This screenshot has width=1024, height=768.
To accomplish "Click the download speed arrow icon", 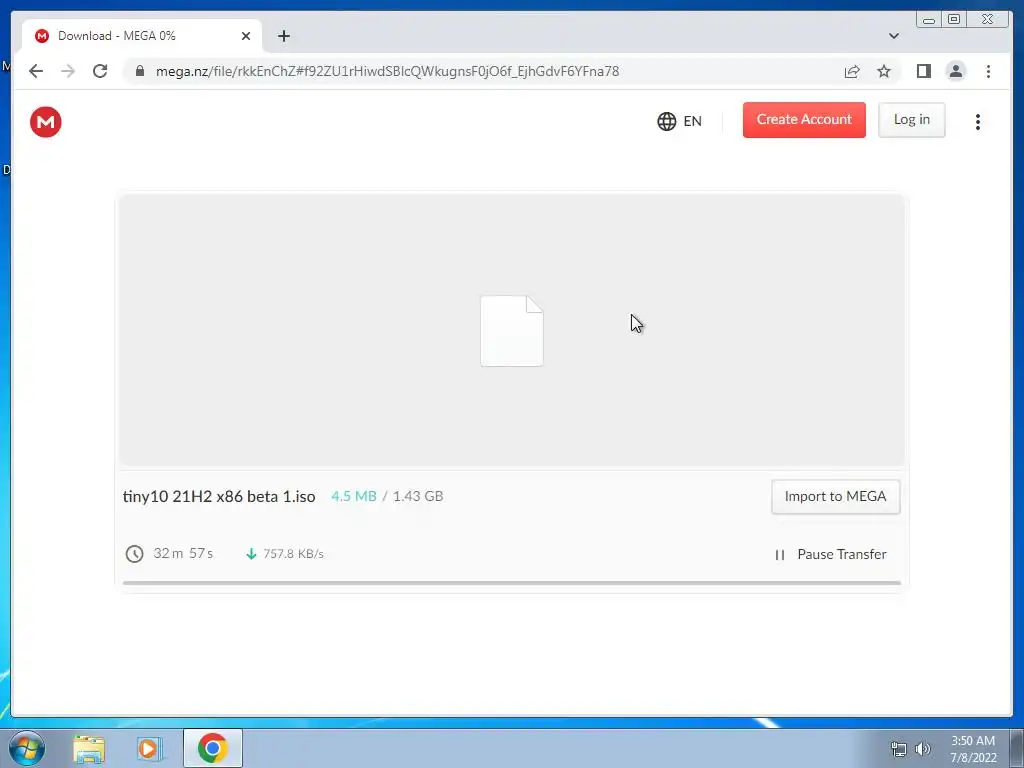I will tap(251, 554).
